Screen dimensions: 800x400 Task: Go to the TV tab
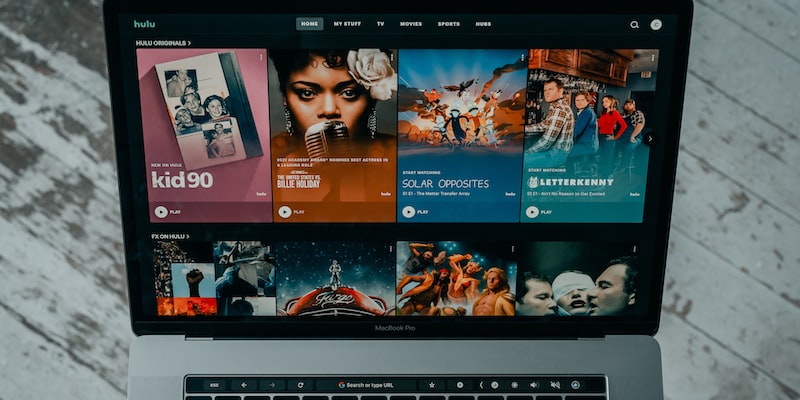[x=381, y=24]
